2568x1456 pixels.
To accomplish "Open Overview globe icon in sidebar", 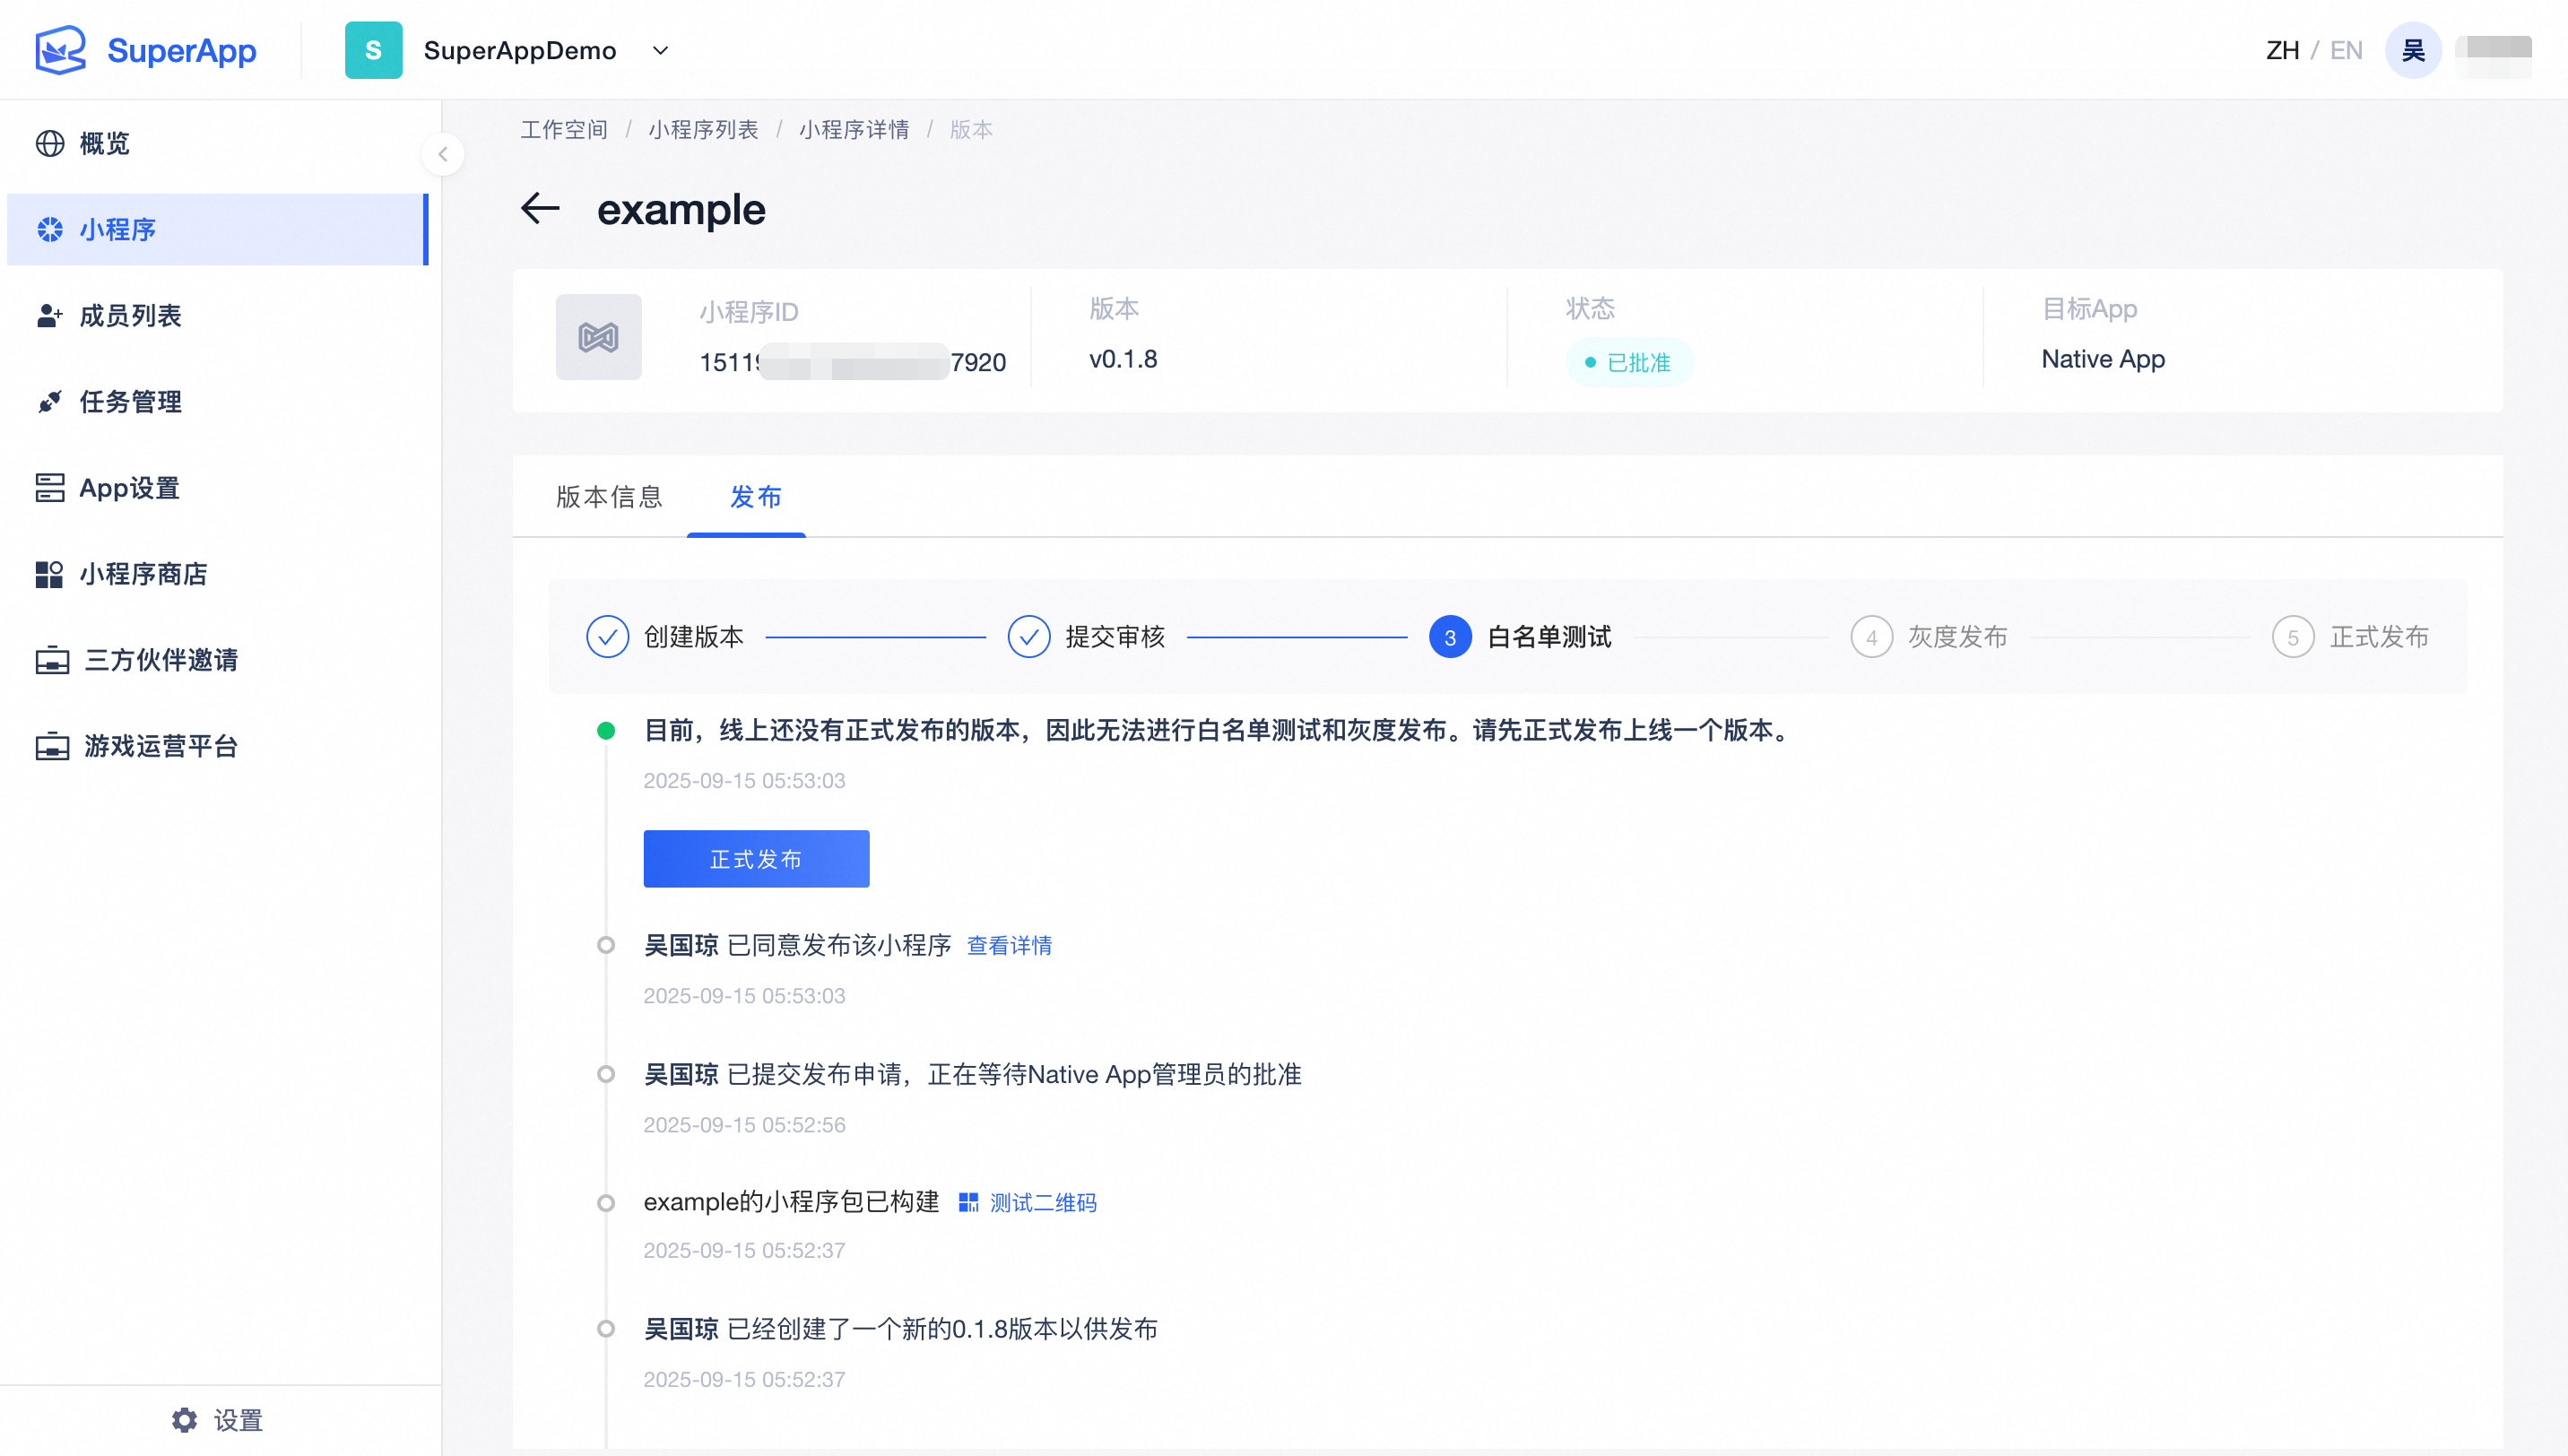I will 50,144.
